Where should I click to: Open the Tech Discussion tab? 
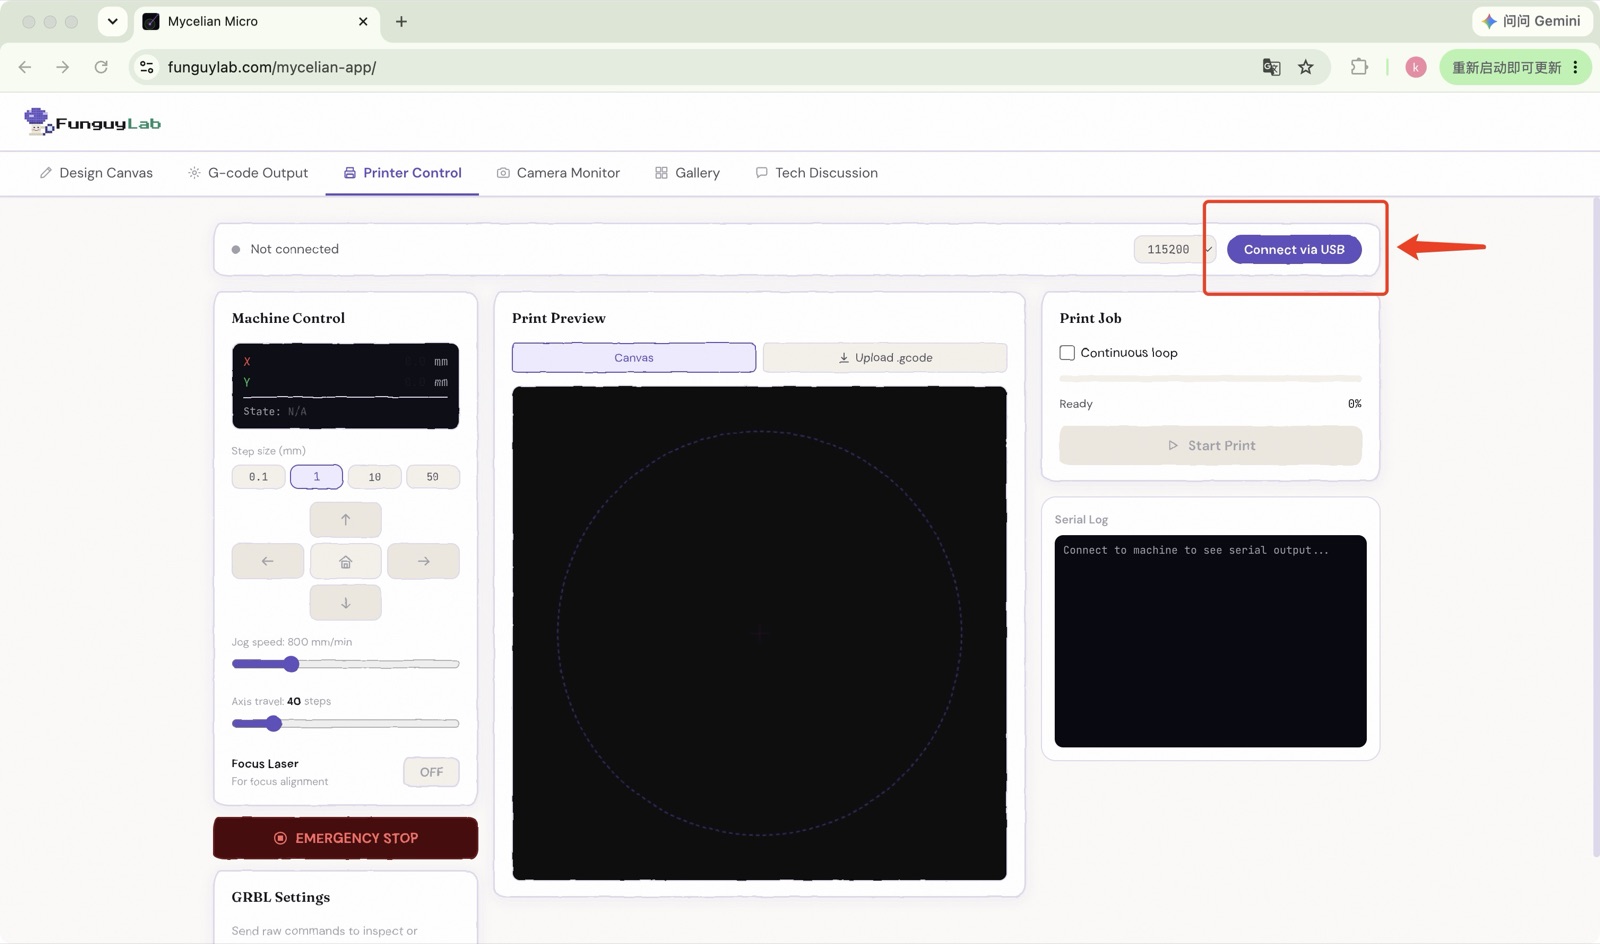click(816, 173)
